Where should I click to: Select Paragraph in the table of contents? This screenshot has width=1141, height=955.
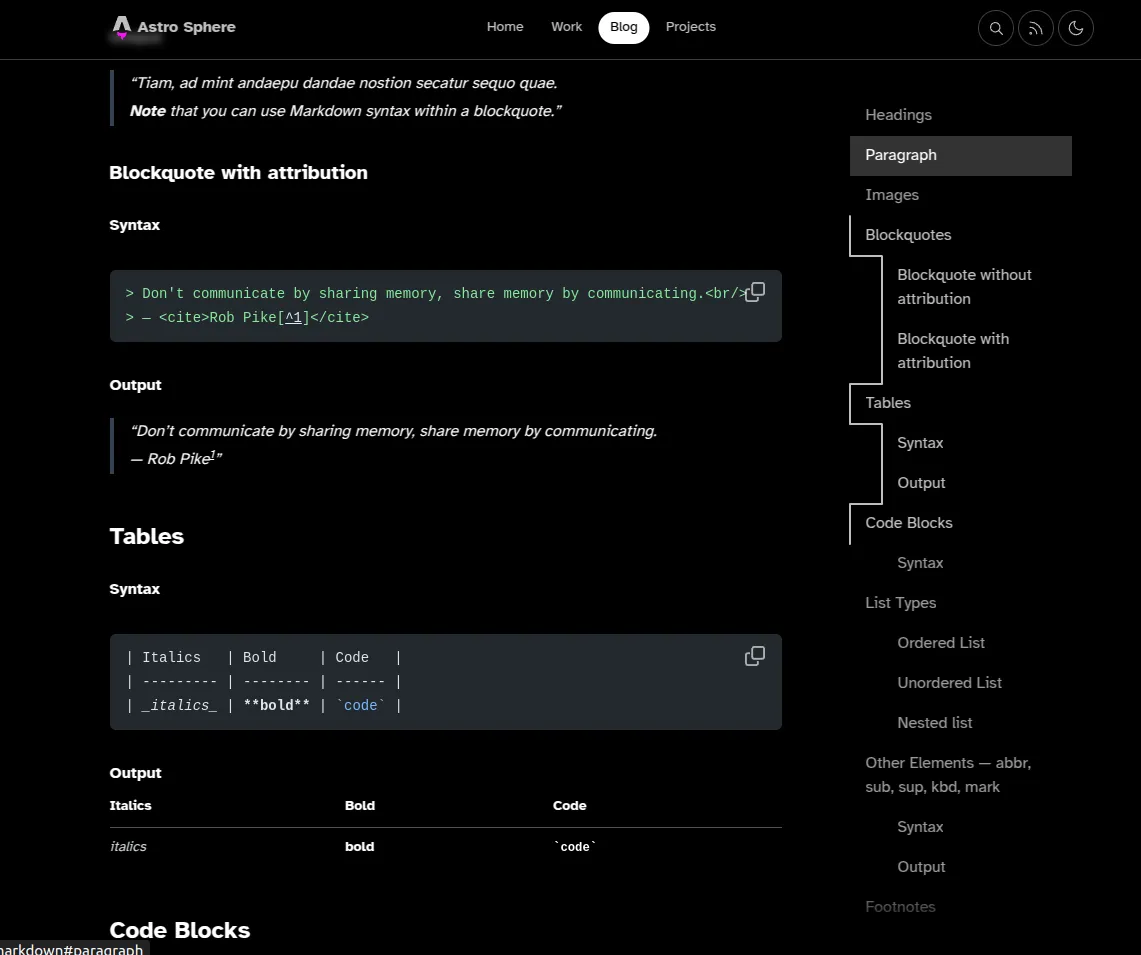tap(961, 155)
